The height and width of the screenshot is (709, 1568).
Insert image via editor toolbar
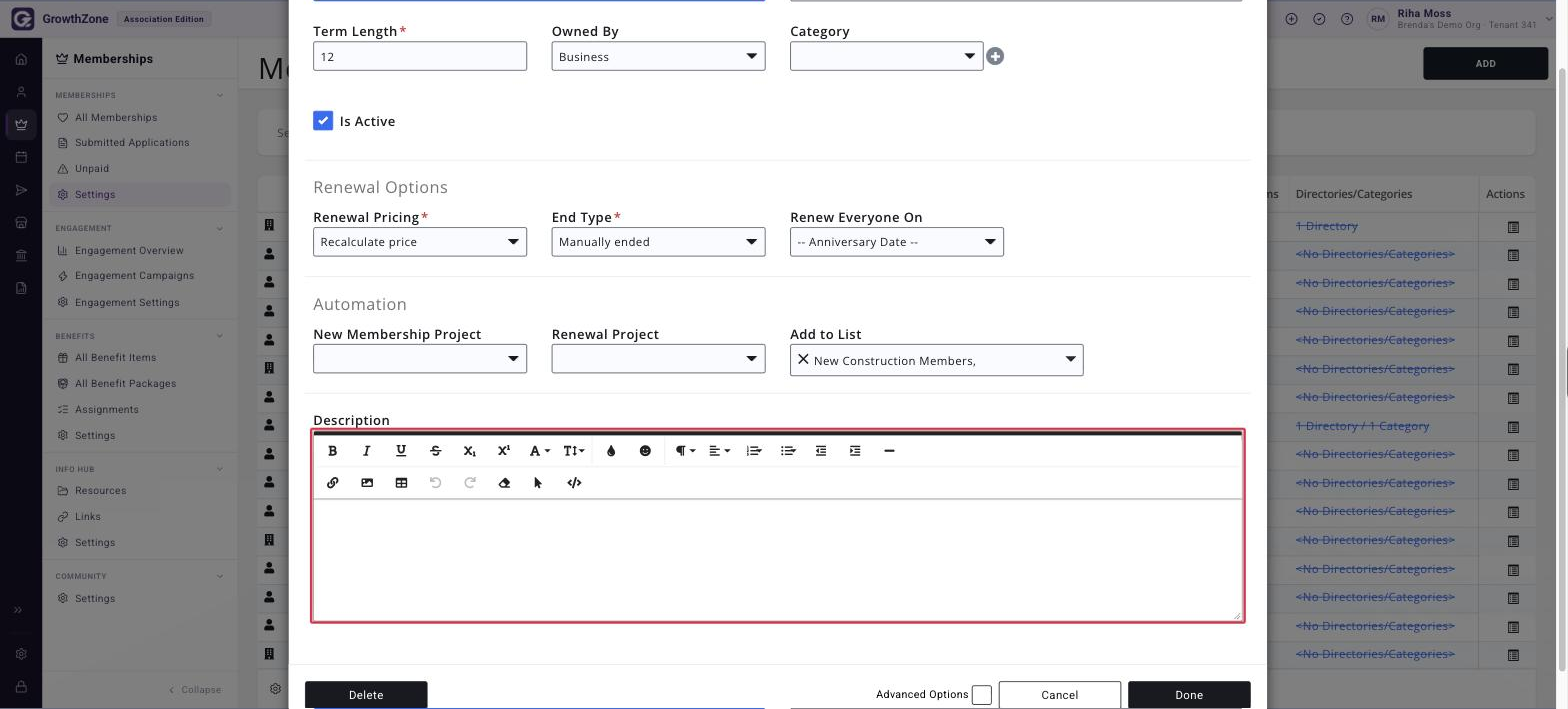tap(367, 483)
